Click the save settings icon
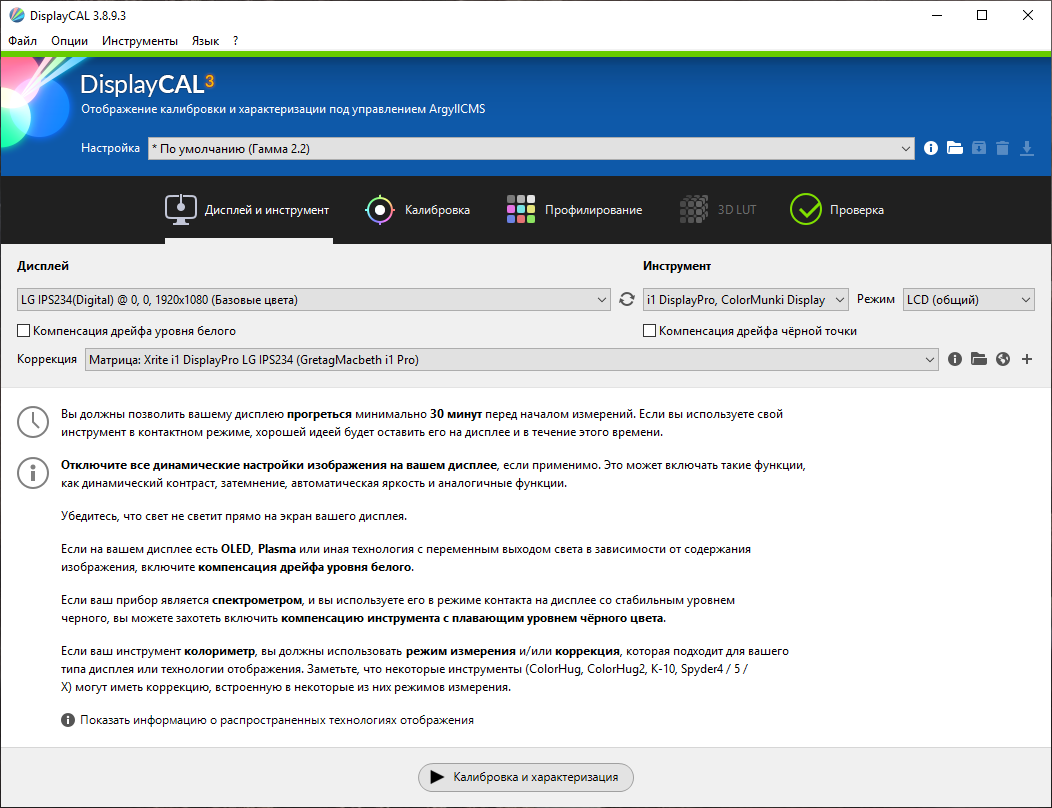Viewport: 1052px width, 808px height. coord(979,148)
